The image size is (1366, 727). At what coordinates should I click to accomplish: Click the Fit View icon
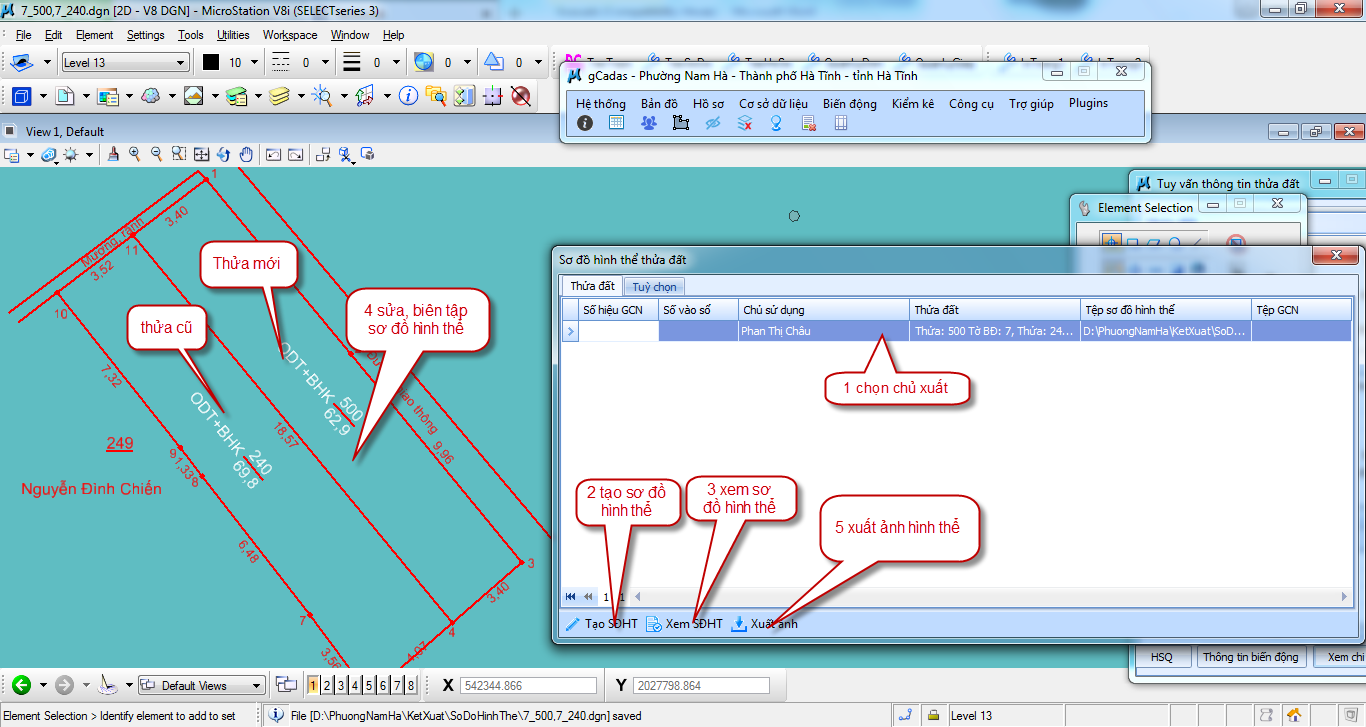[x=201, y=155]
